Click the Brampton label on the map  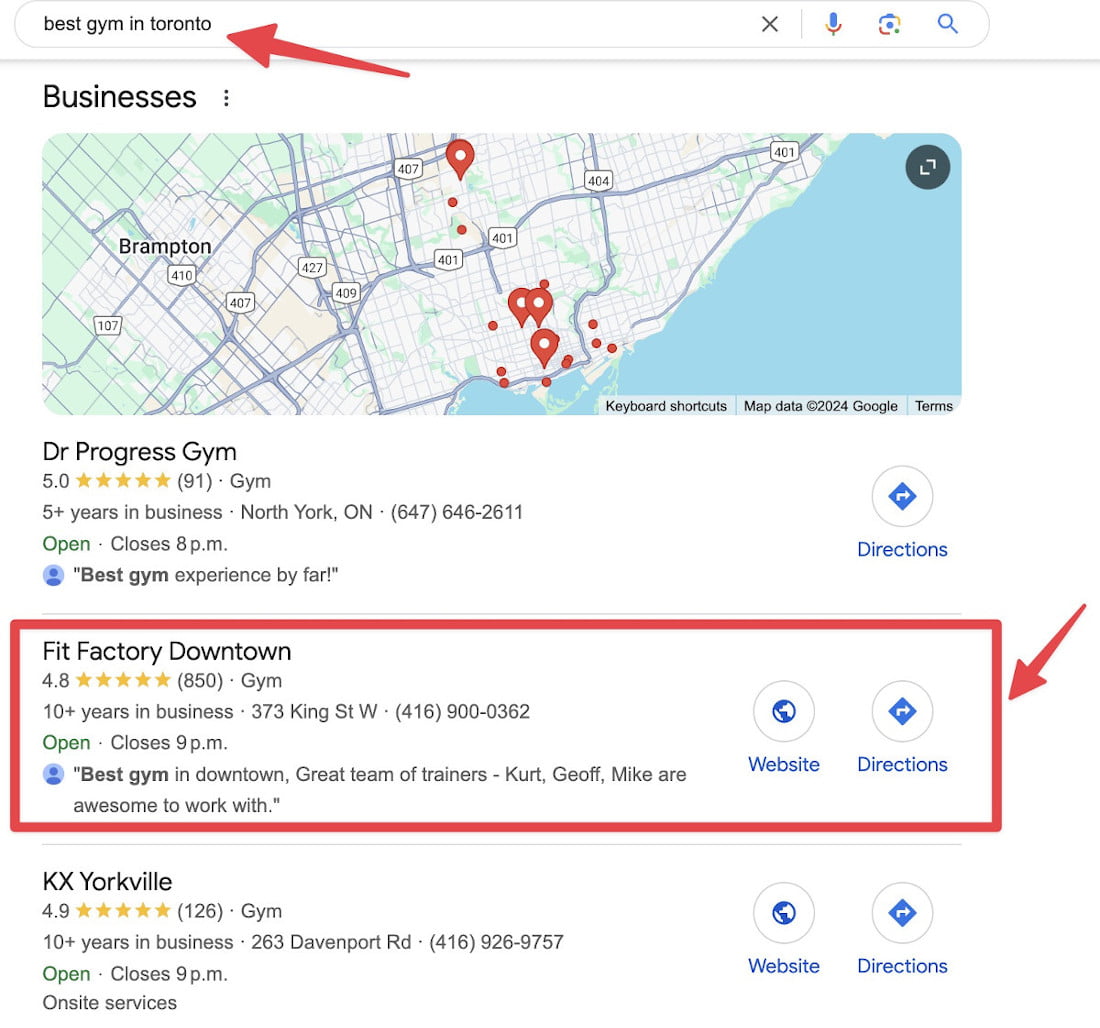[x=165, y=246]
